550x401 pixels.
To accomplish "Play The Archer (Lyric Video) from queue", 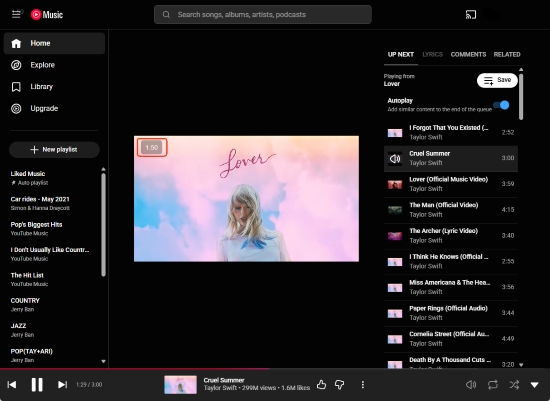I will coord(451,236).
